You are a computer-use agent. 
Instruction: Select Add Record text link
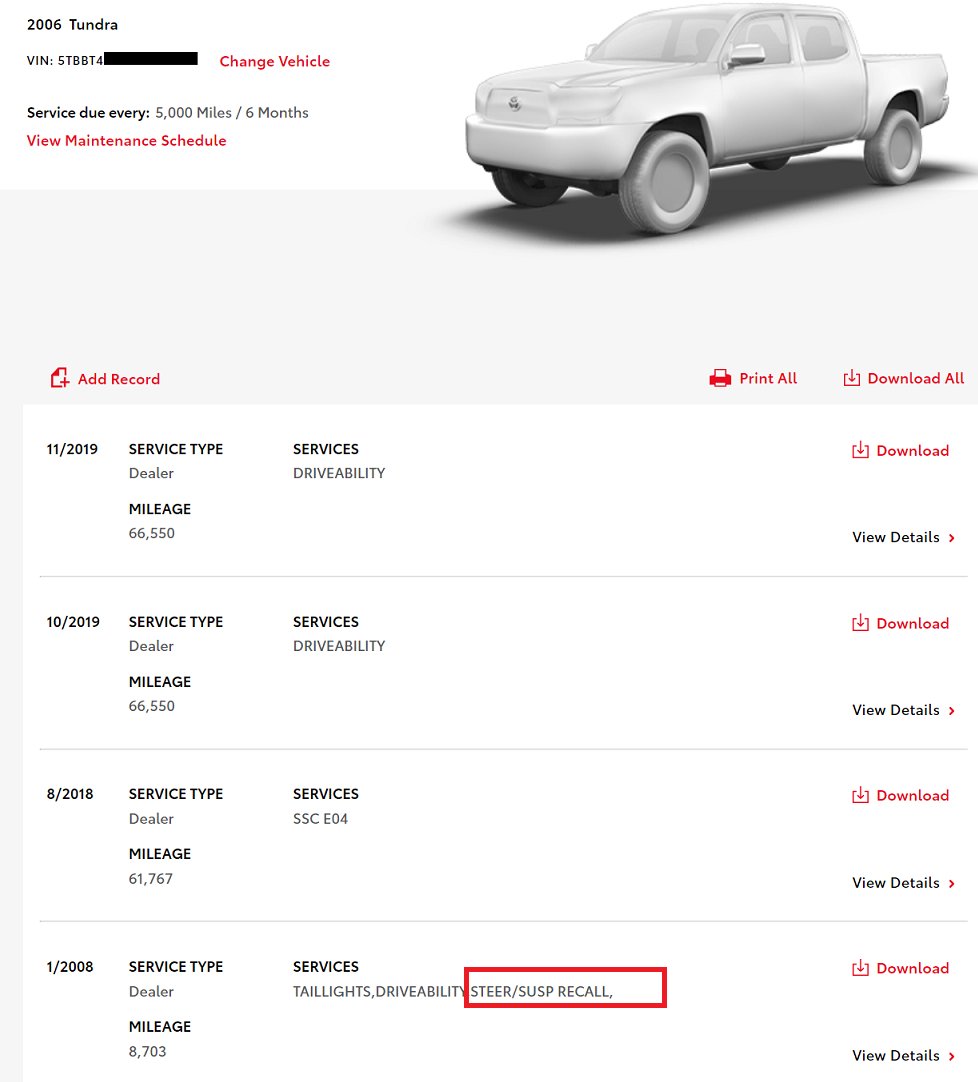tap(119, 379)
